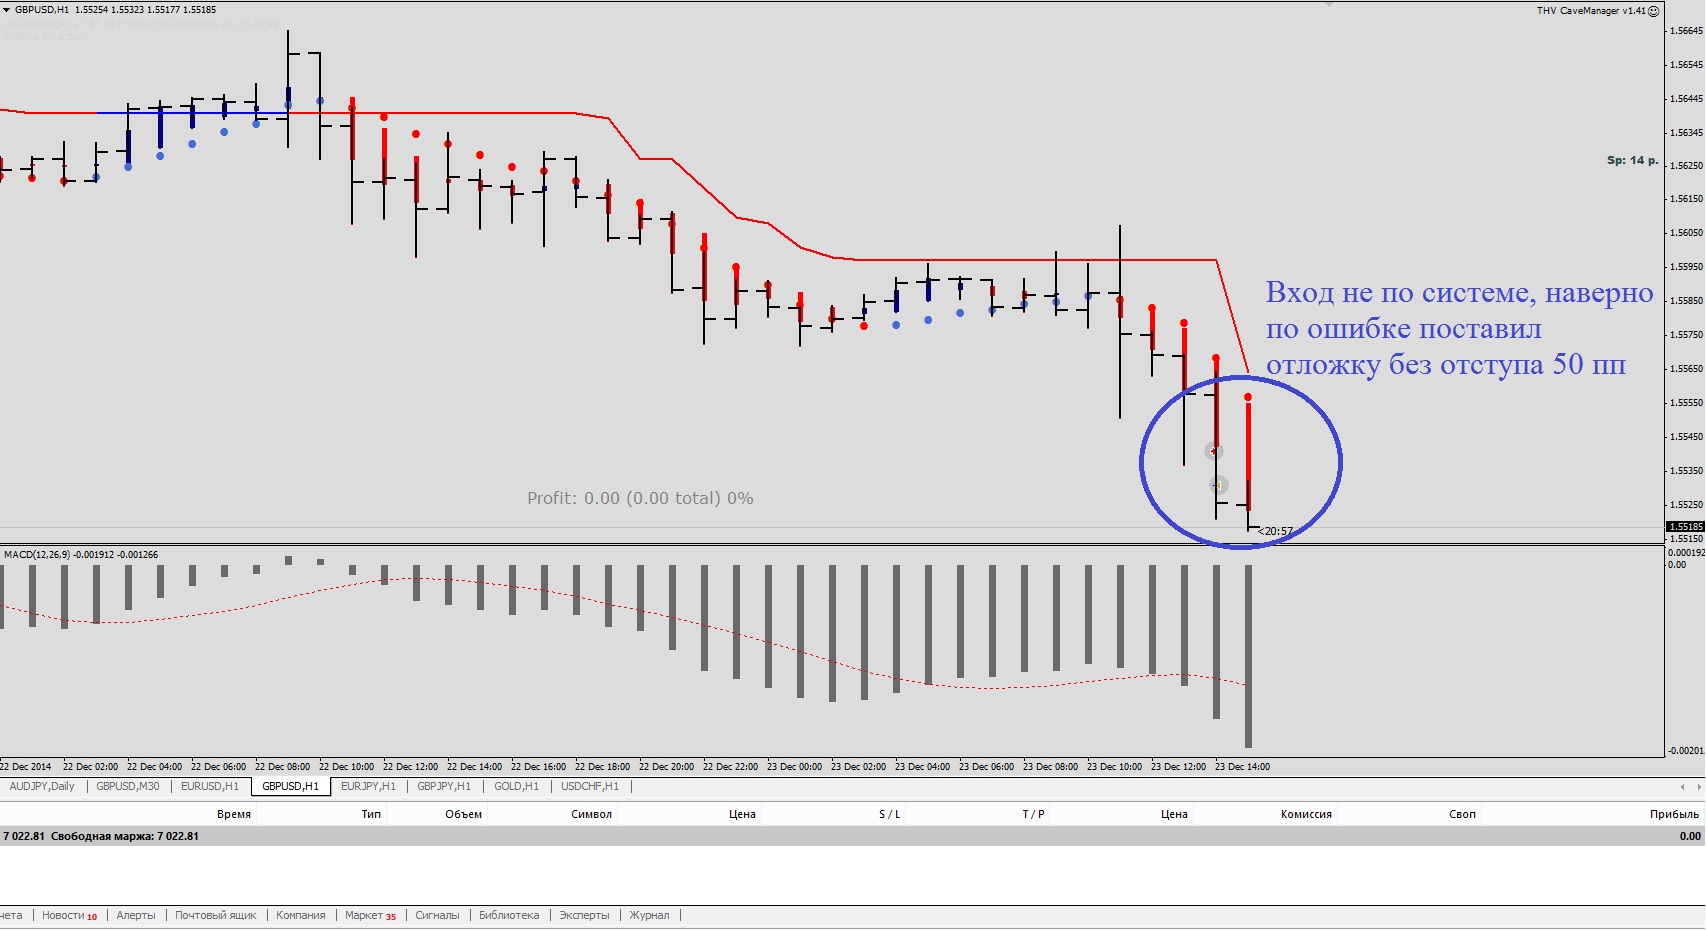
Task: Open the Новости terminal tab
Action: coord(69,915)
